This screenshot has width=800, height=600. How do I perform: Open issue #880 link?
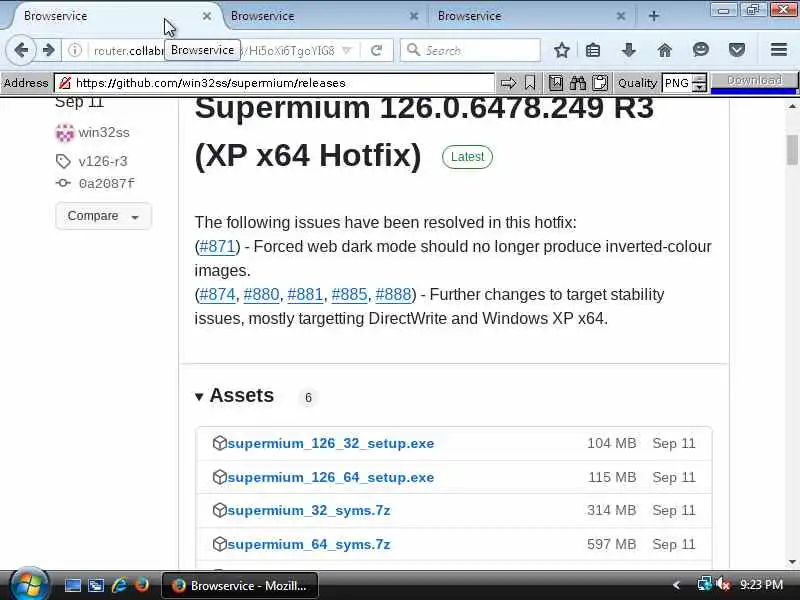[261, 294]
